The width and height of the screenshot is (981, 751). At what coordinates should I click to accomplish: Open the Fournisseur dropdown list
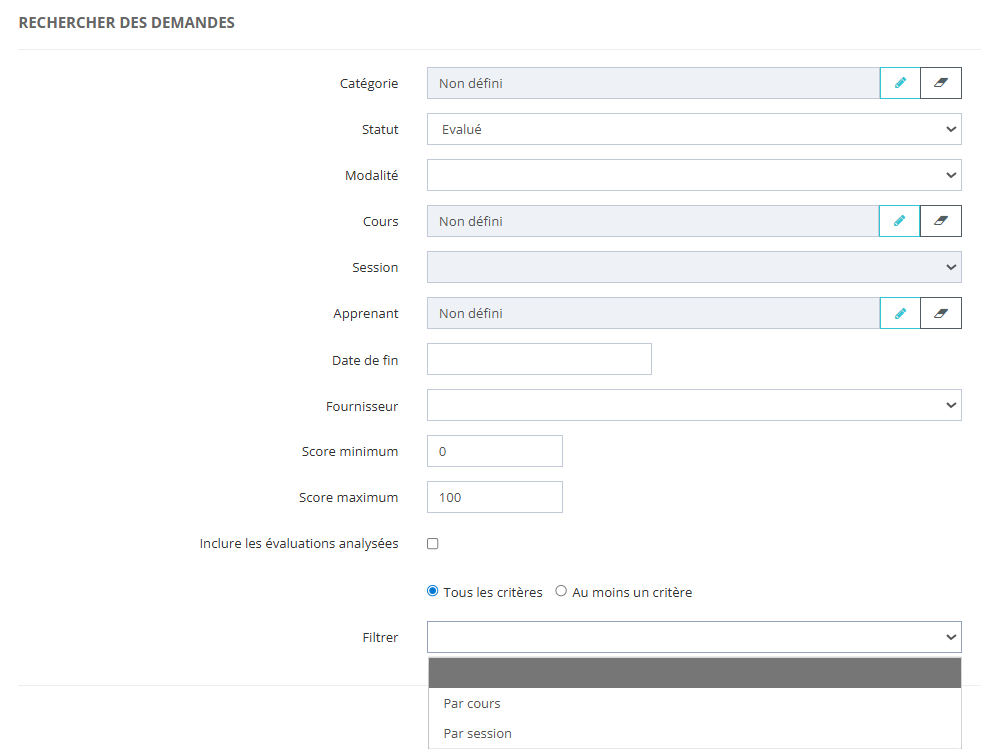tap(693, 405)
